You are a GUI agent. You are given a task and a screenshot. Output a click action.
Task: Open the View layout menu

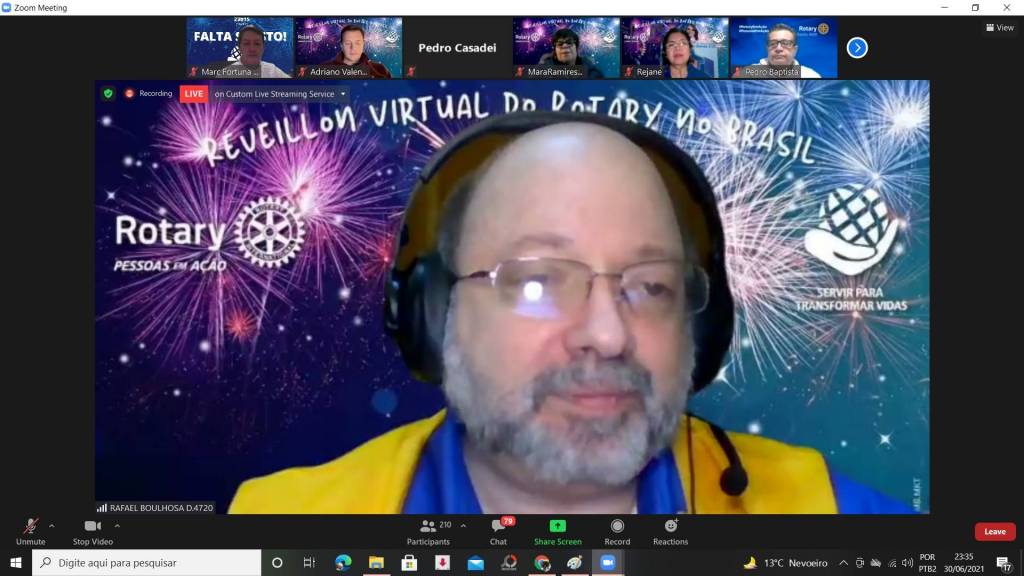(x=999, y=28)
